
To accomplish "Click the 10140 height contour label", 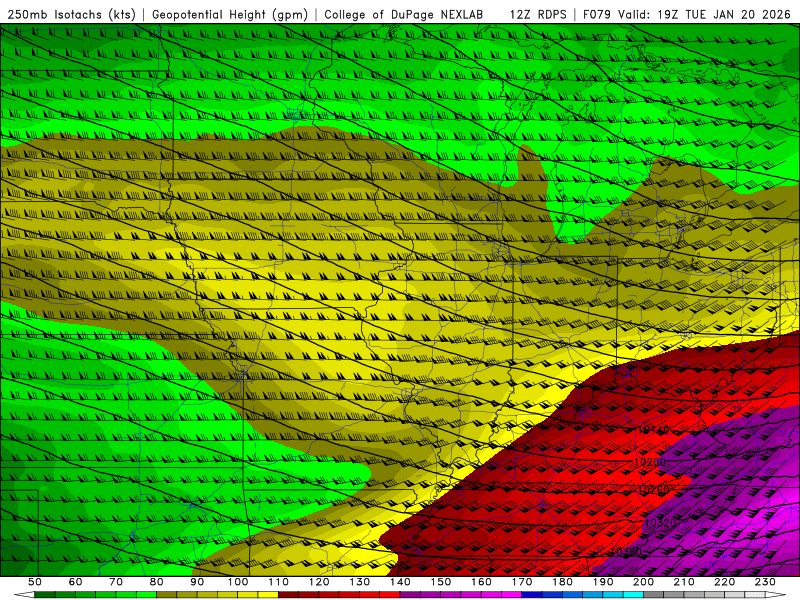I will pos(654,431).
